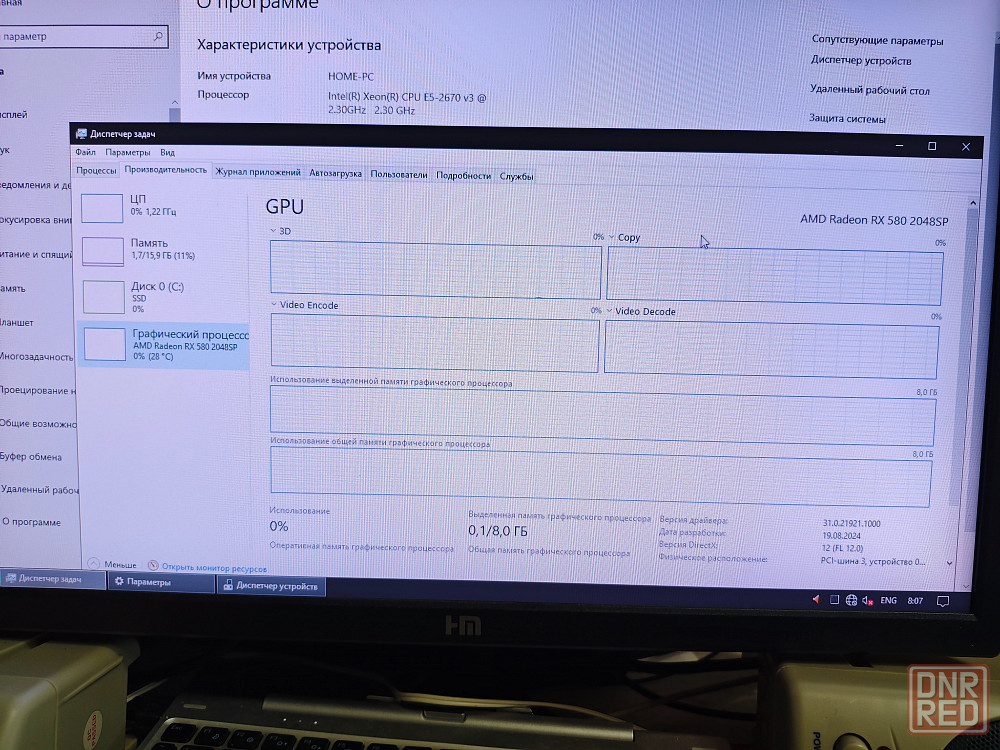The image size is (1000, 750).
Task: Select О программе in the Settings sidebar
Action: point(31,522)
